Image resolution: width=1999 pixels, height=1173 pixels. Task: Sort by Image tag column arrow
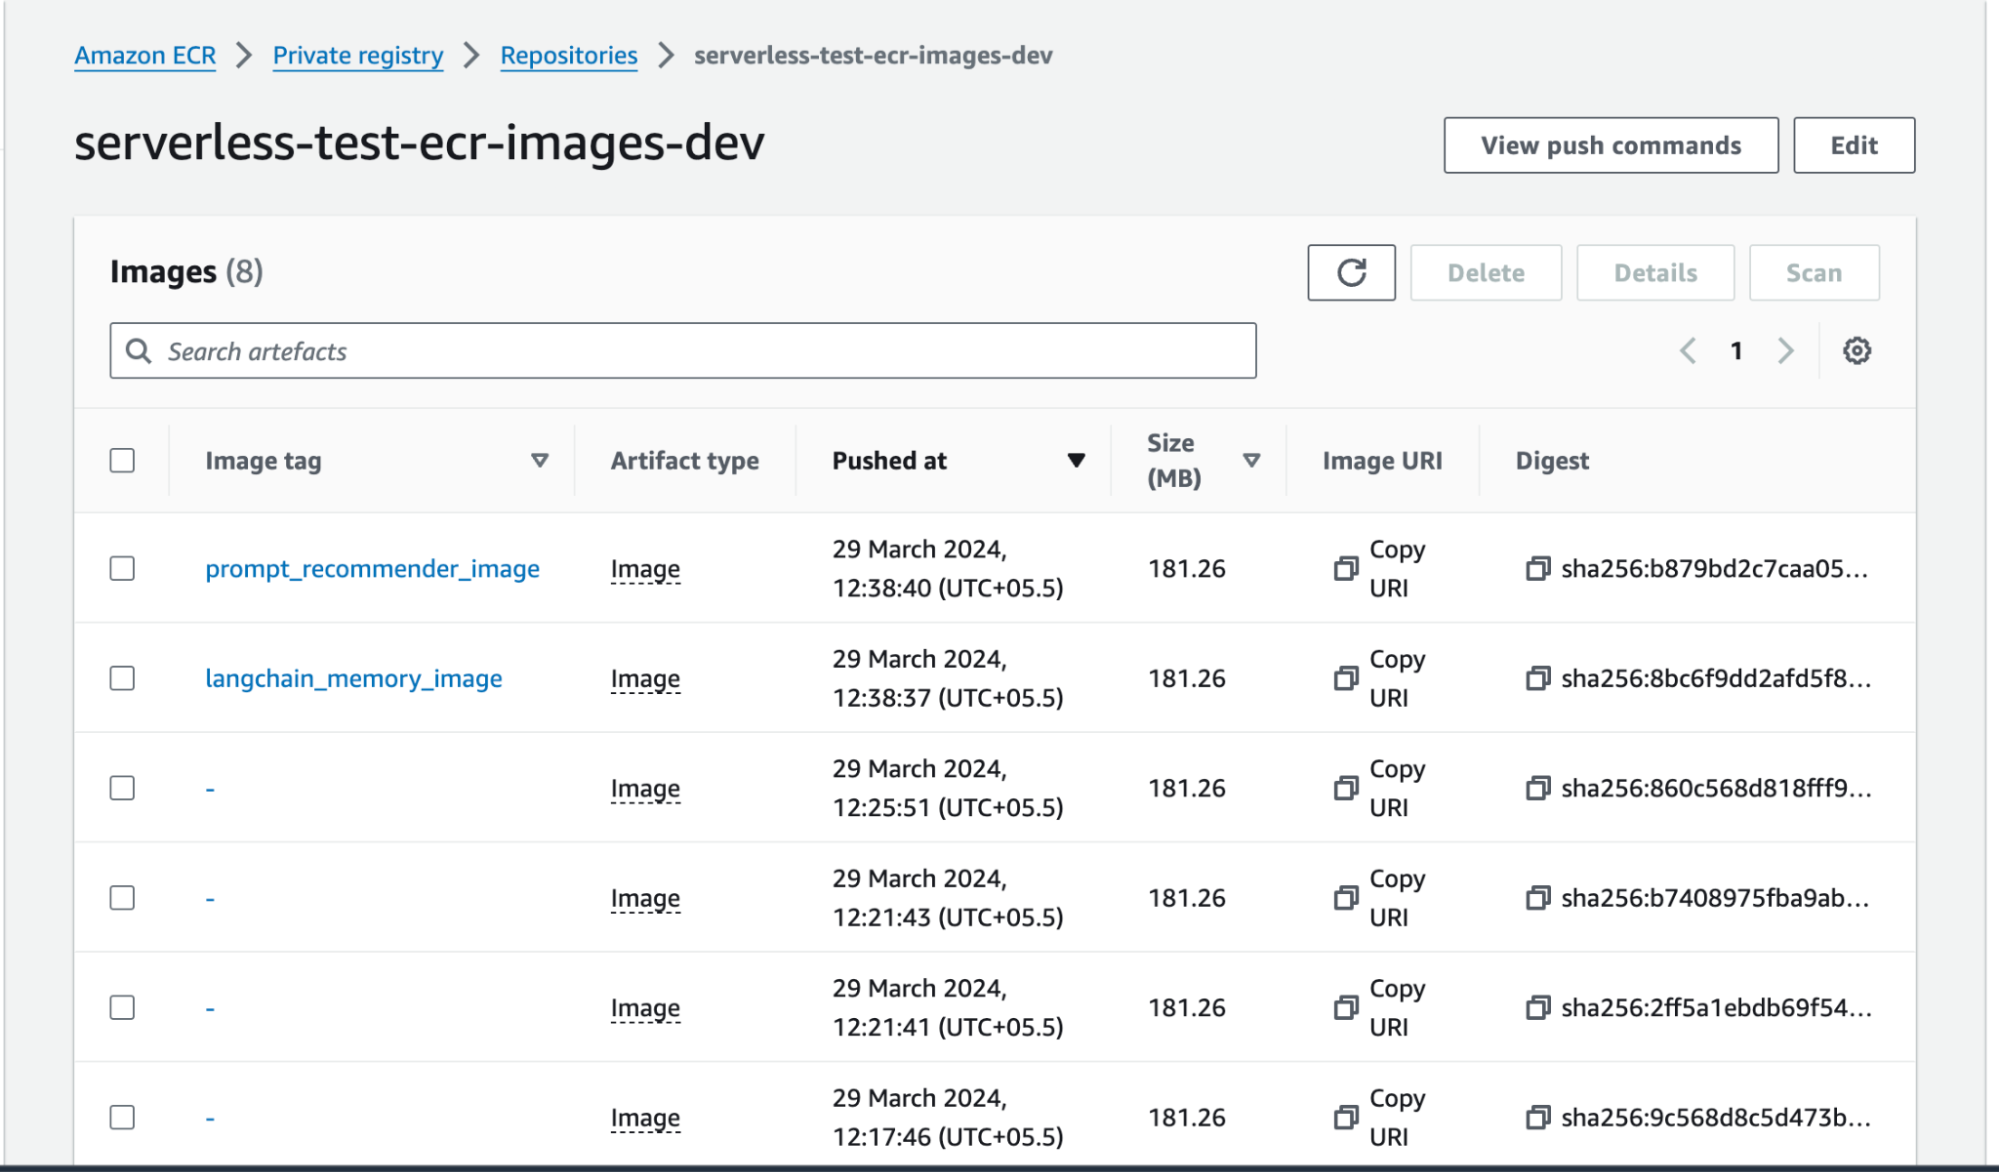click(x=539, y=461)
